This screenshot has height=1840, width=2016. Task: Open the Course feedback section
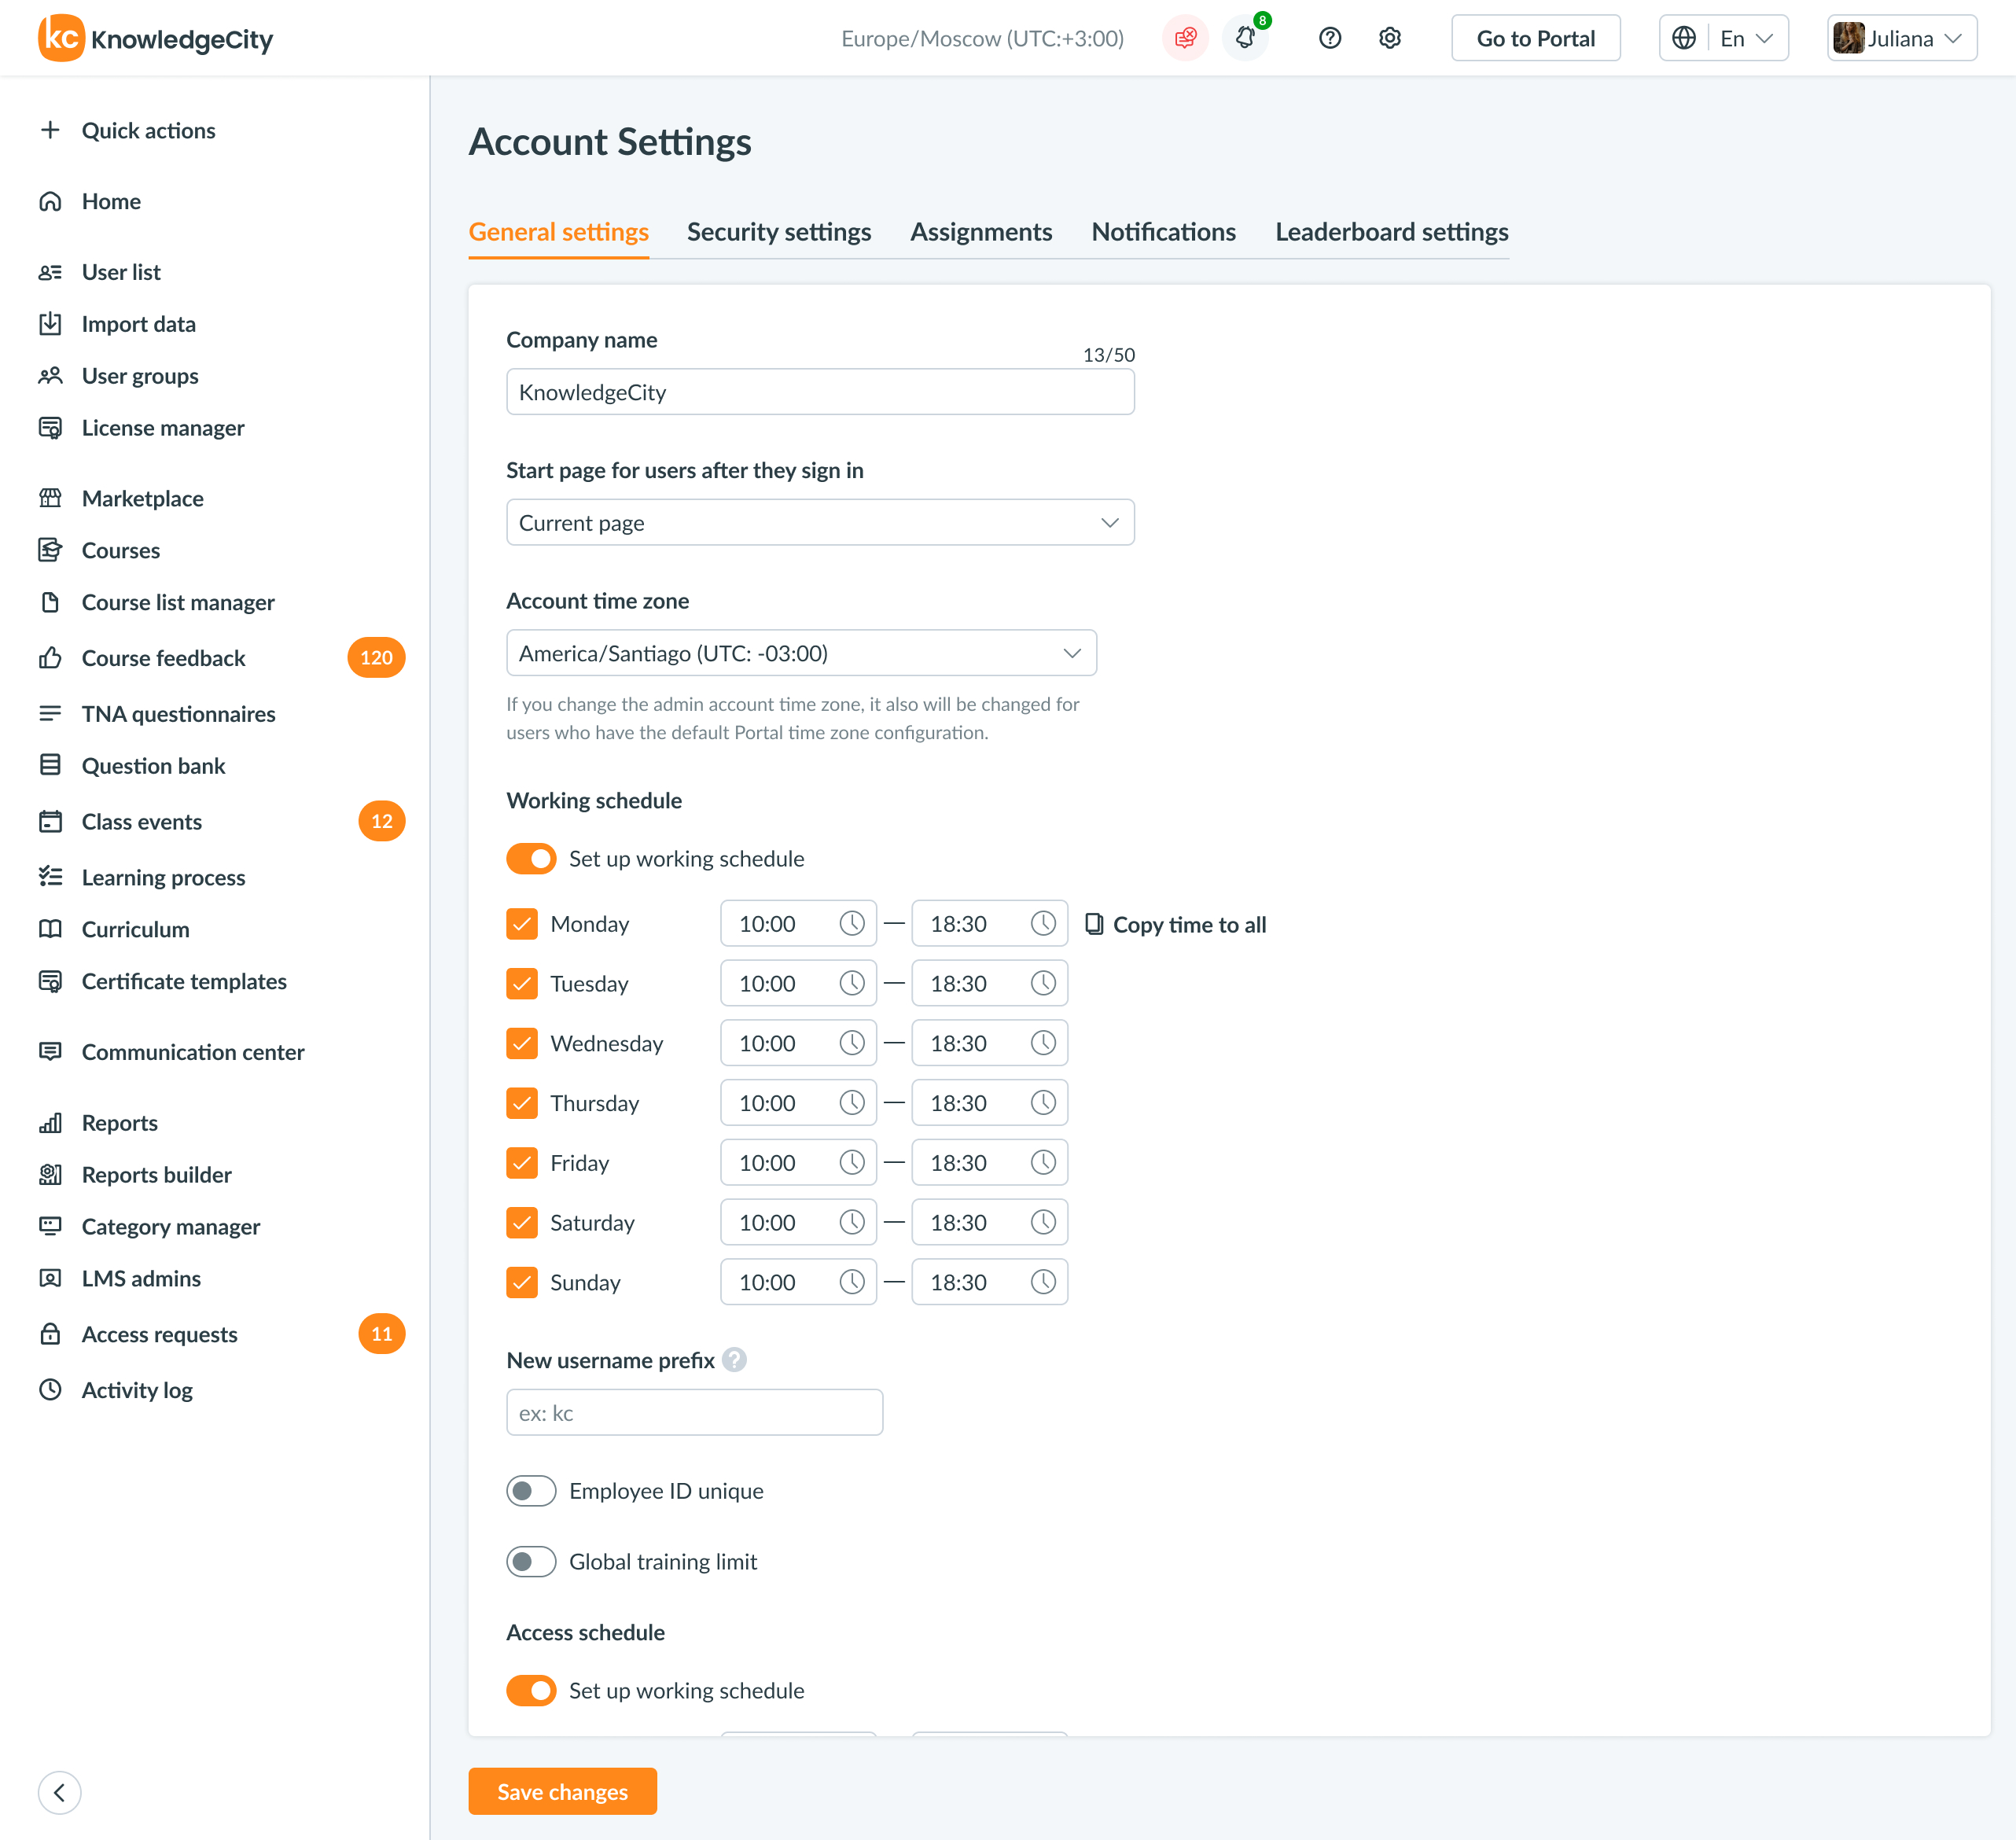pyautogui.click(x=163, y=658)
